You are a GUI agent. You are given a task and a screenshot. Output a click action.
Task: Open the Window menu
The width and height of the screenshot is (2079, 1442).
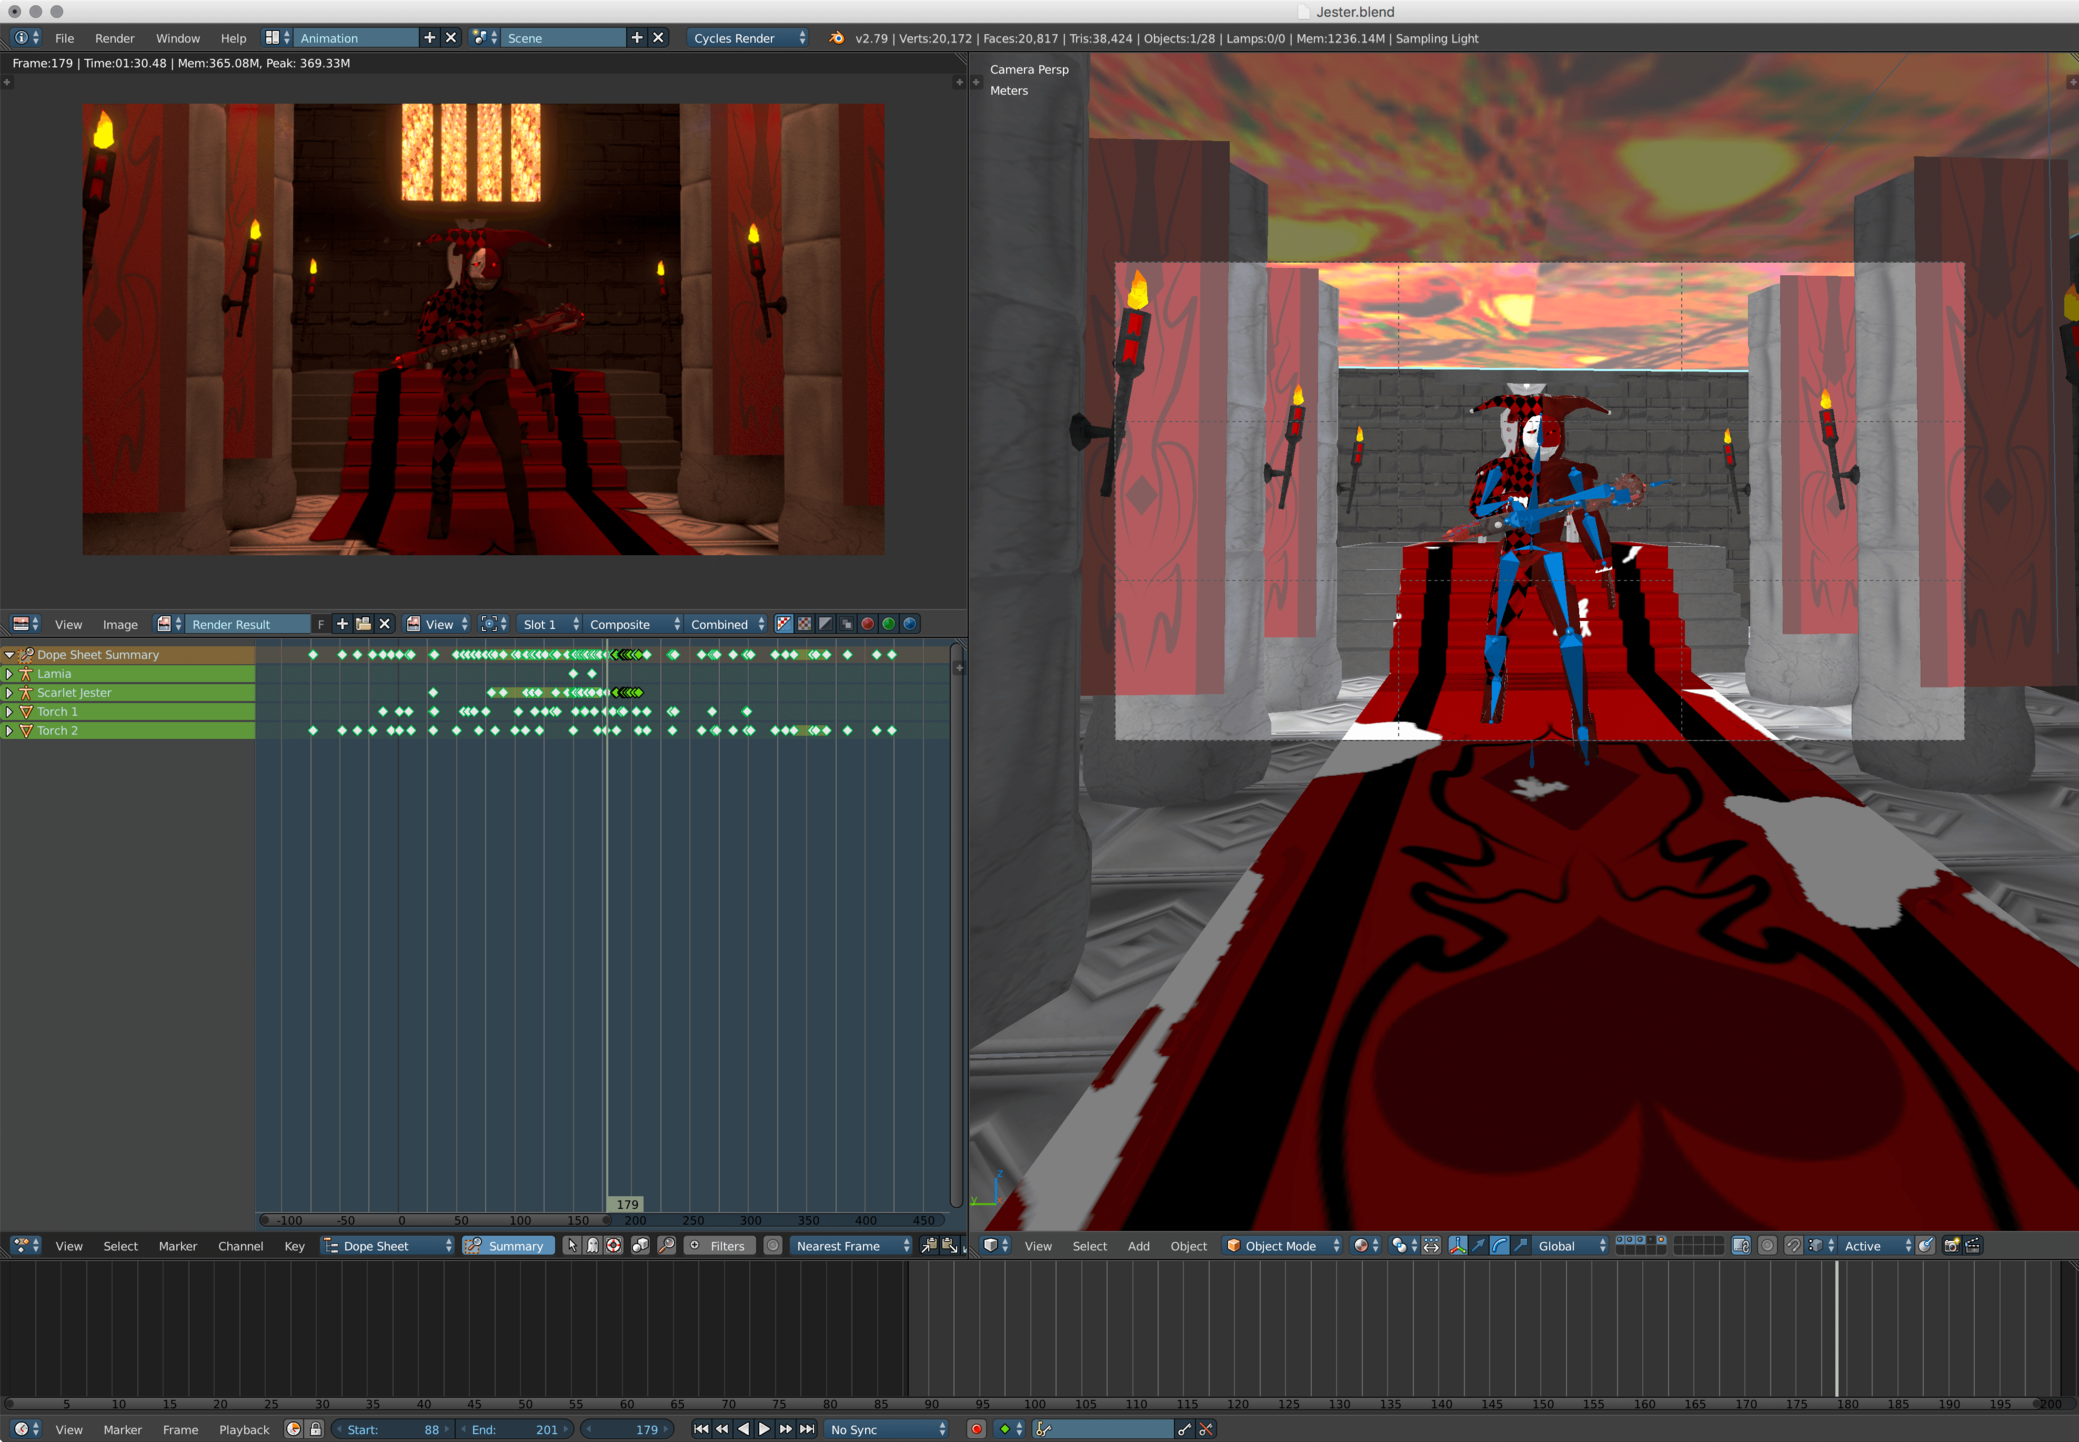tap(177, 38)
